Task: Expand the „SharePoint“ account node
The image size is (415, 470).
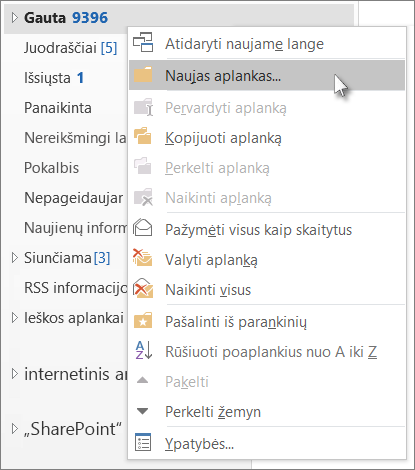Action: pos(14,428)
